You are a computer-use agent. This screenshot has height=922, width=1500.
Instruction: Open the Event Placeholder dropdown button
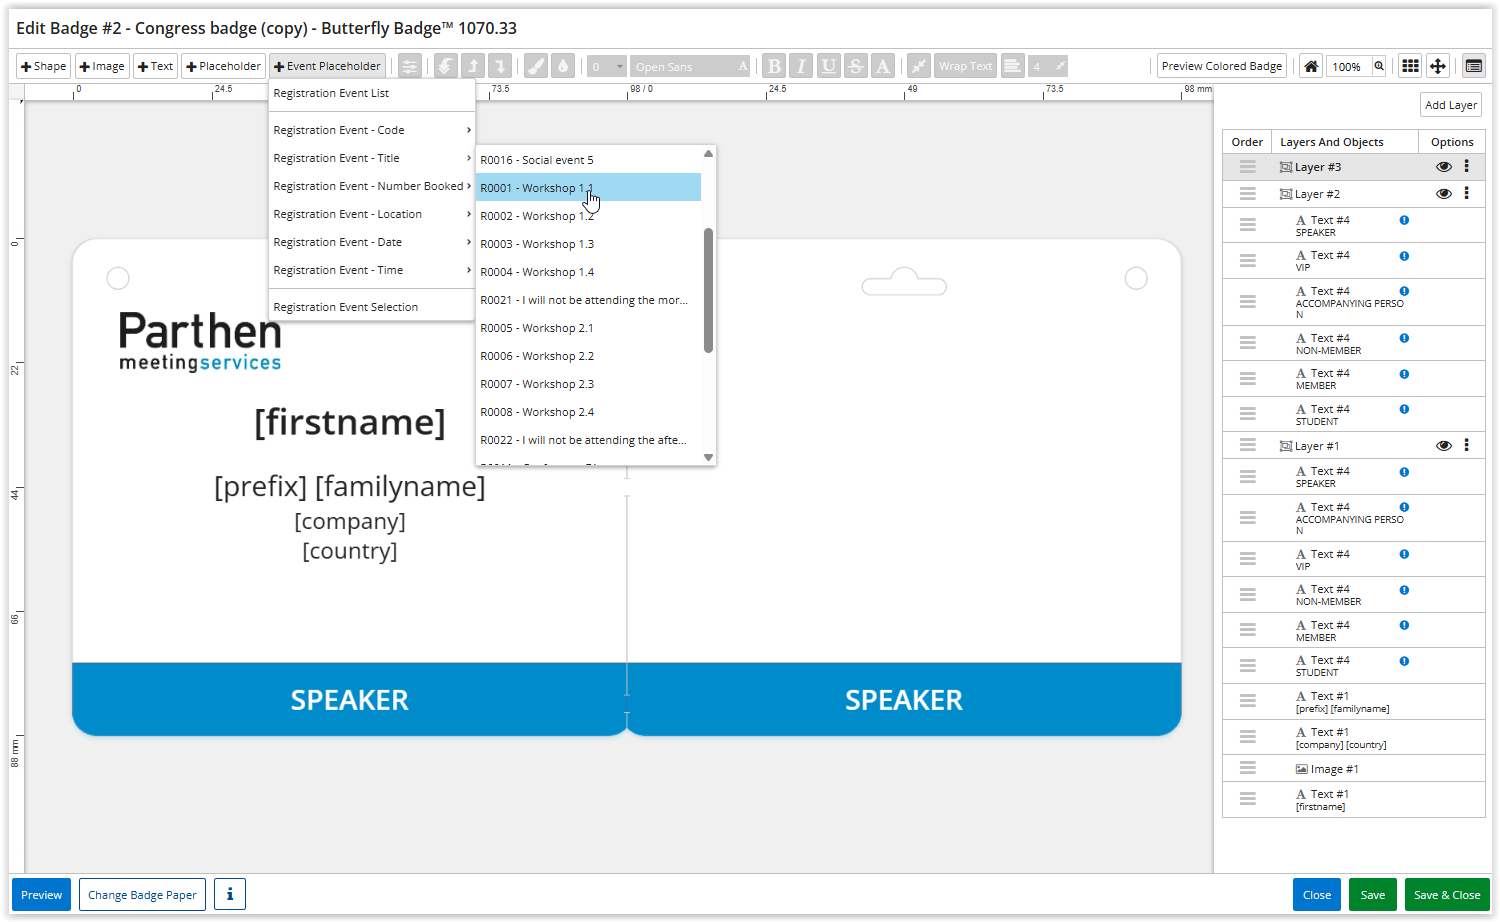click(x=327, y=66)
